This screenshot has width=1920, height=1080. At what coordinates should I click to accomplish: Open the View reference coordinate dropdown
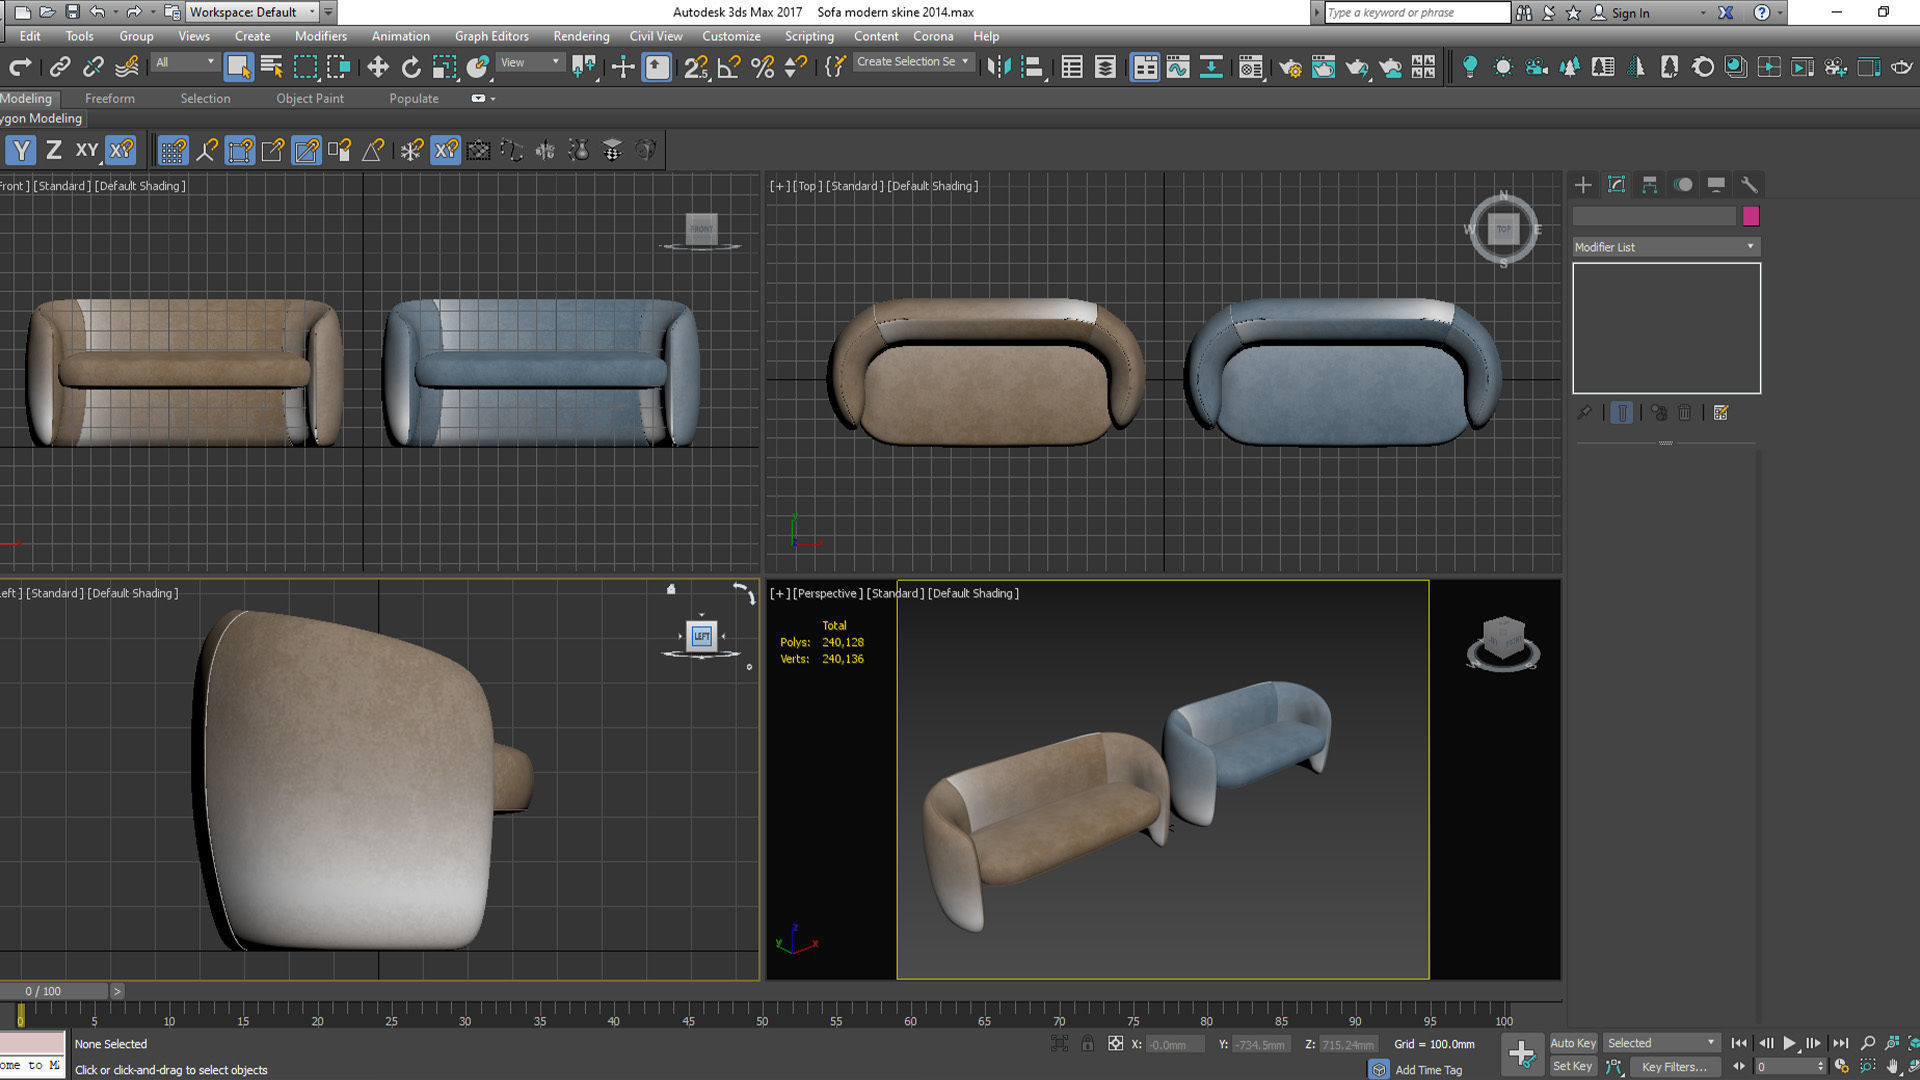pyautogui.click(x=530, y=62)
